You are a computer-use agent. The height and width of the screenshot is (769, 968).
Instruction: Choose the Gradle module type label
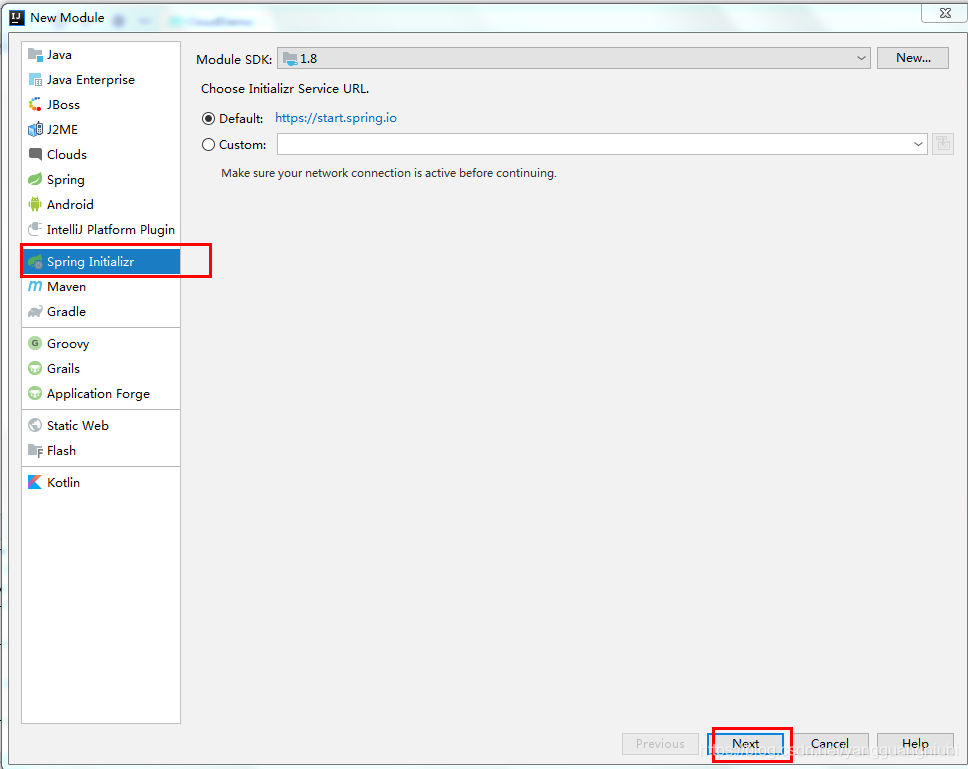tap(67, 312)
